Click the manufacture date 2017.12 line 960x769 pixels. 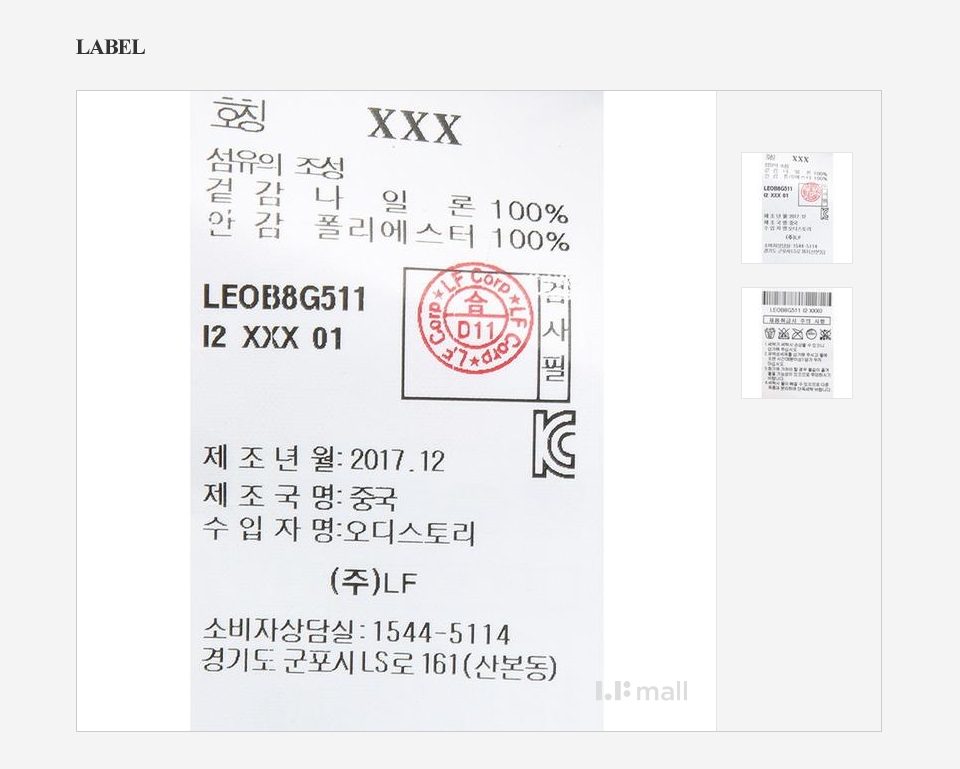[323, 459]
